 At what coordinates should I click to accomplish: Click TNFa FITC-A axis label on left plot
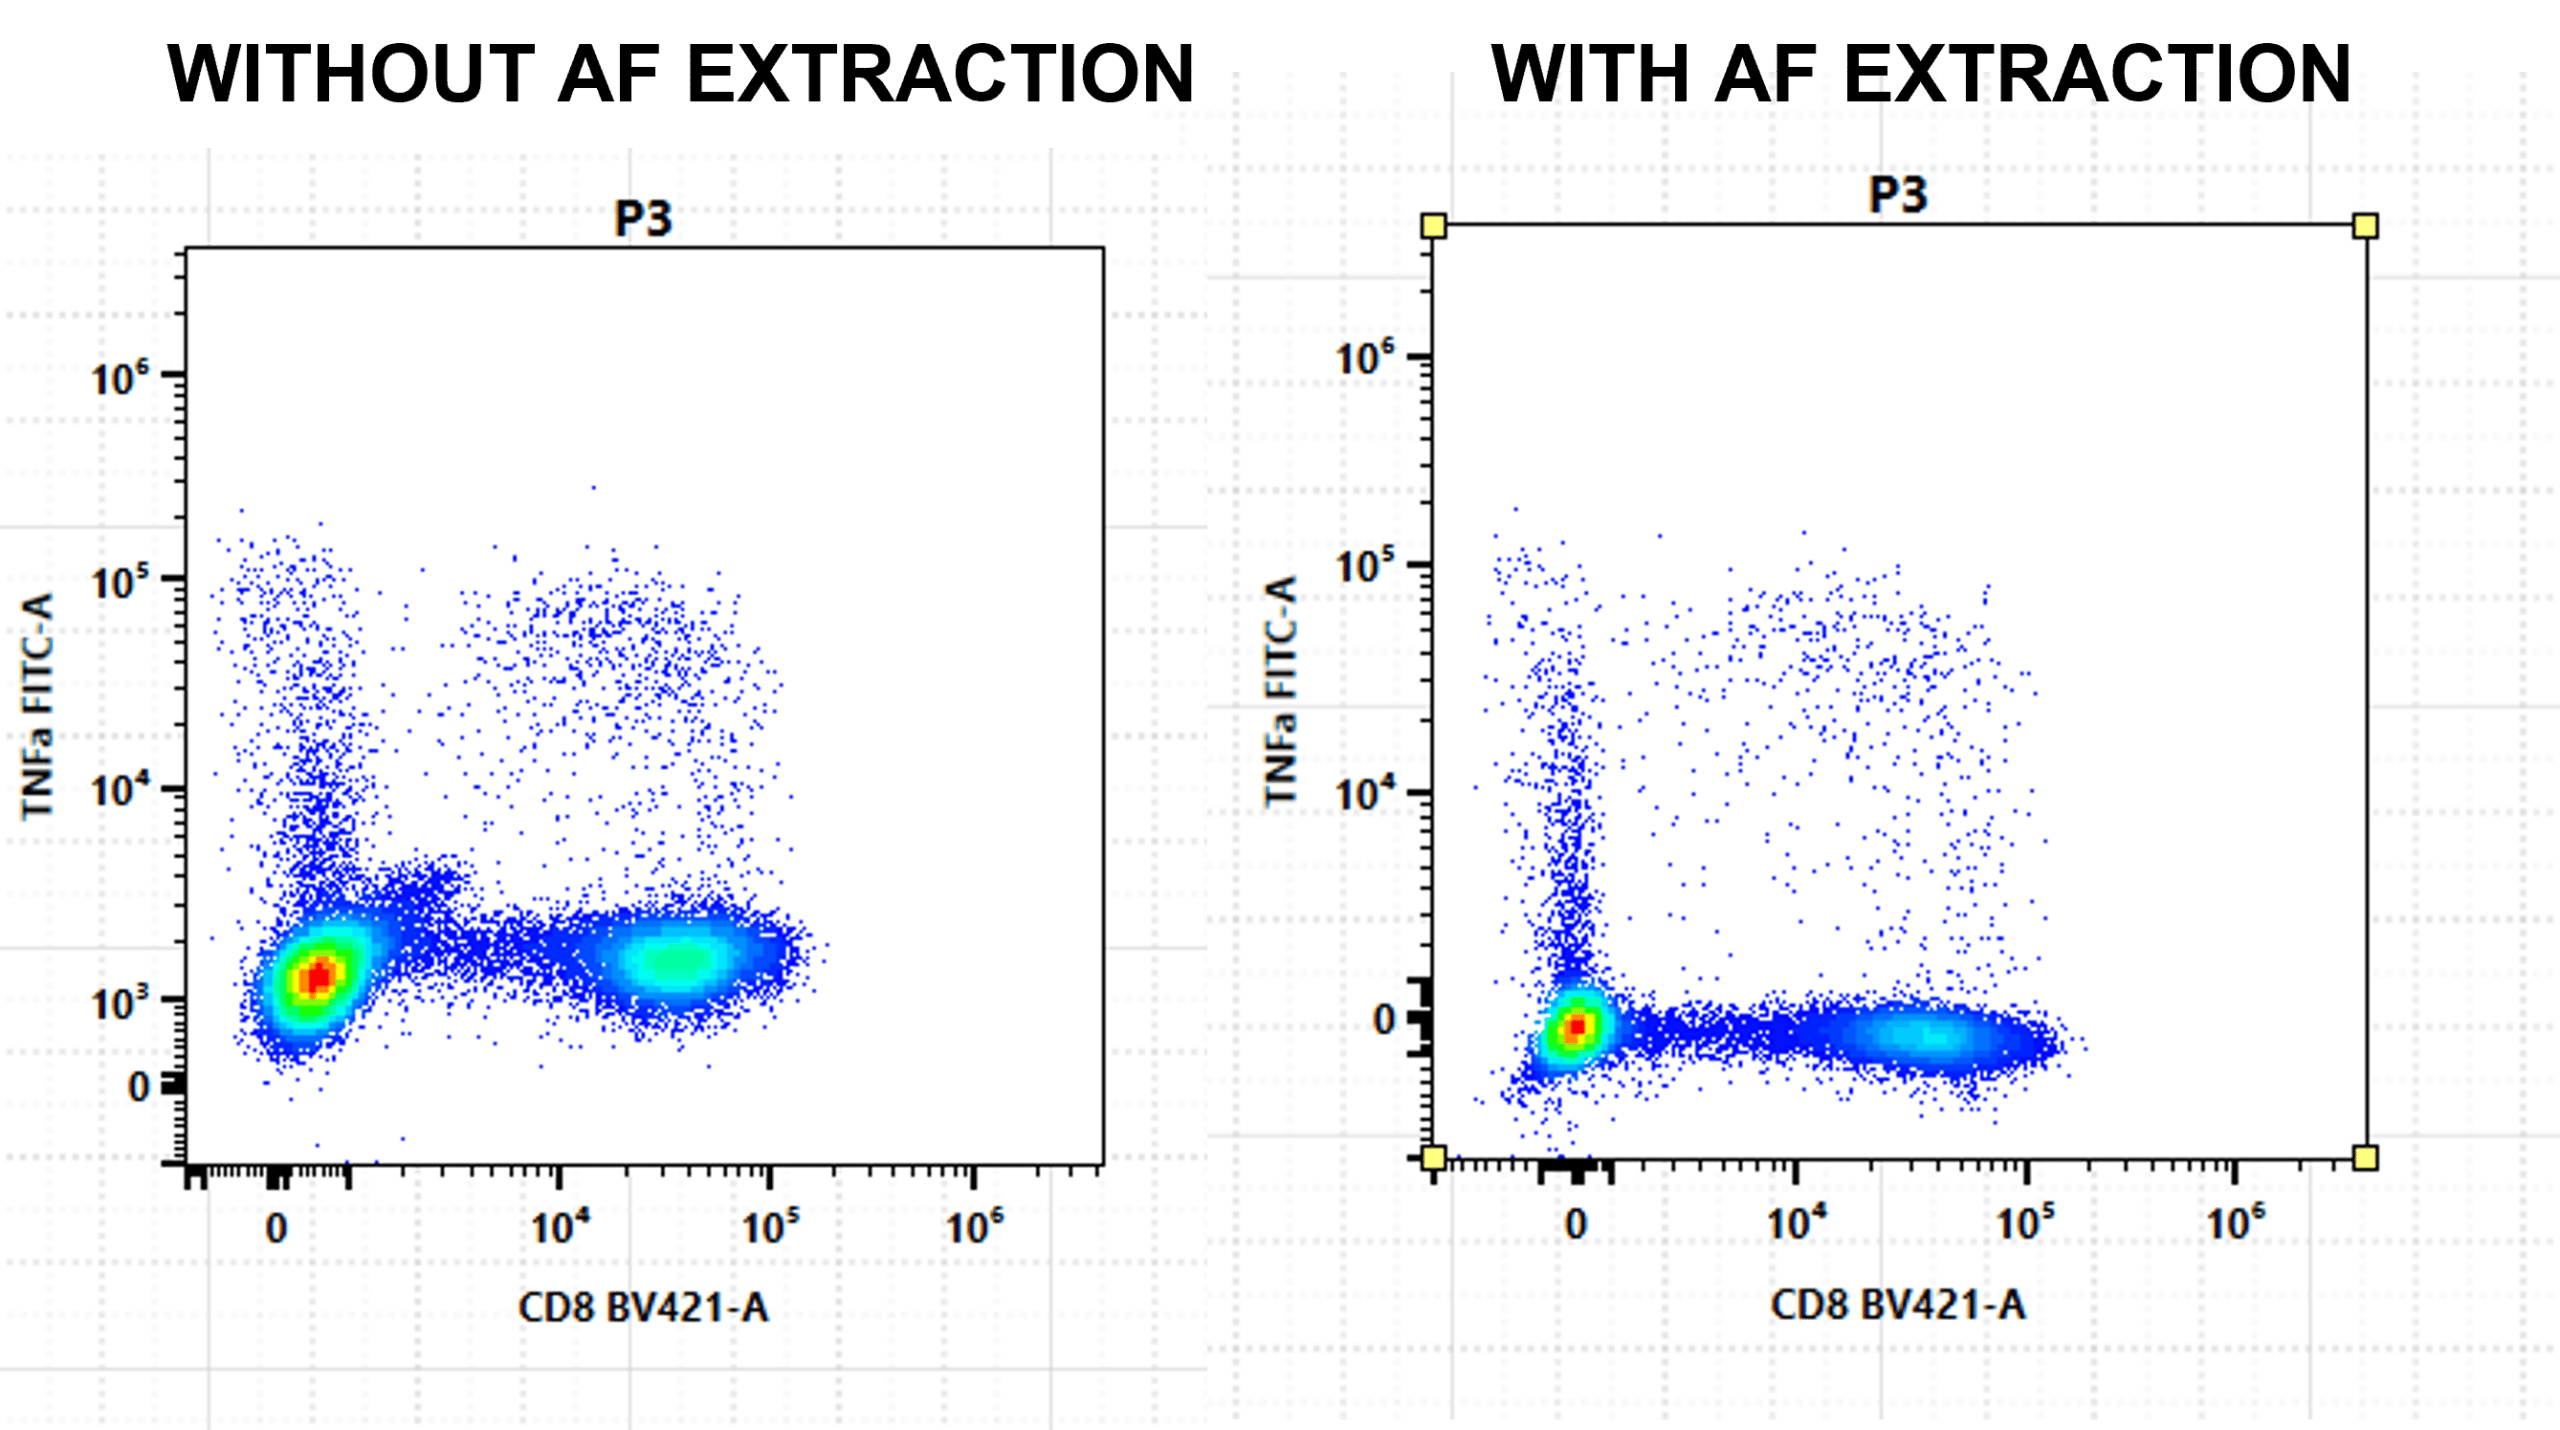pyautogui.click(x=37, y=706)
